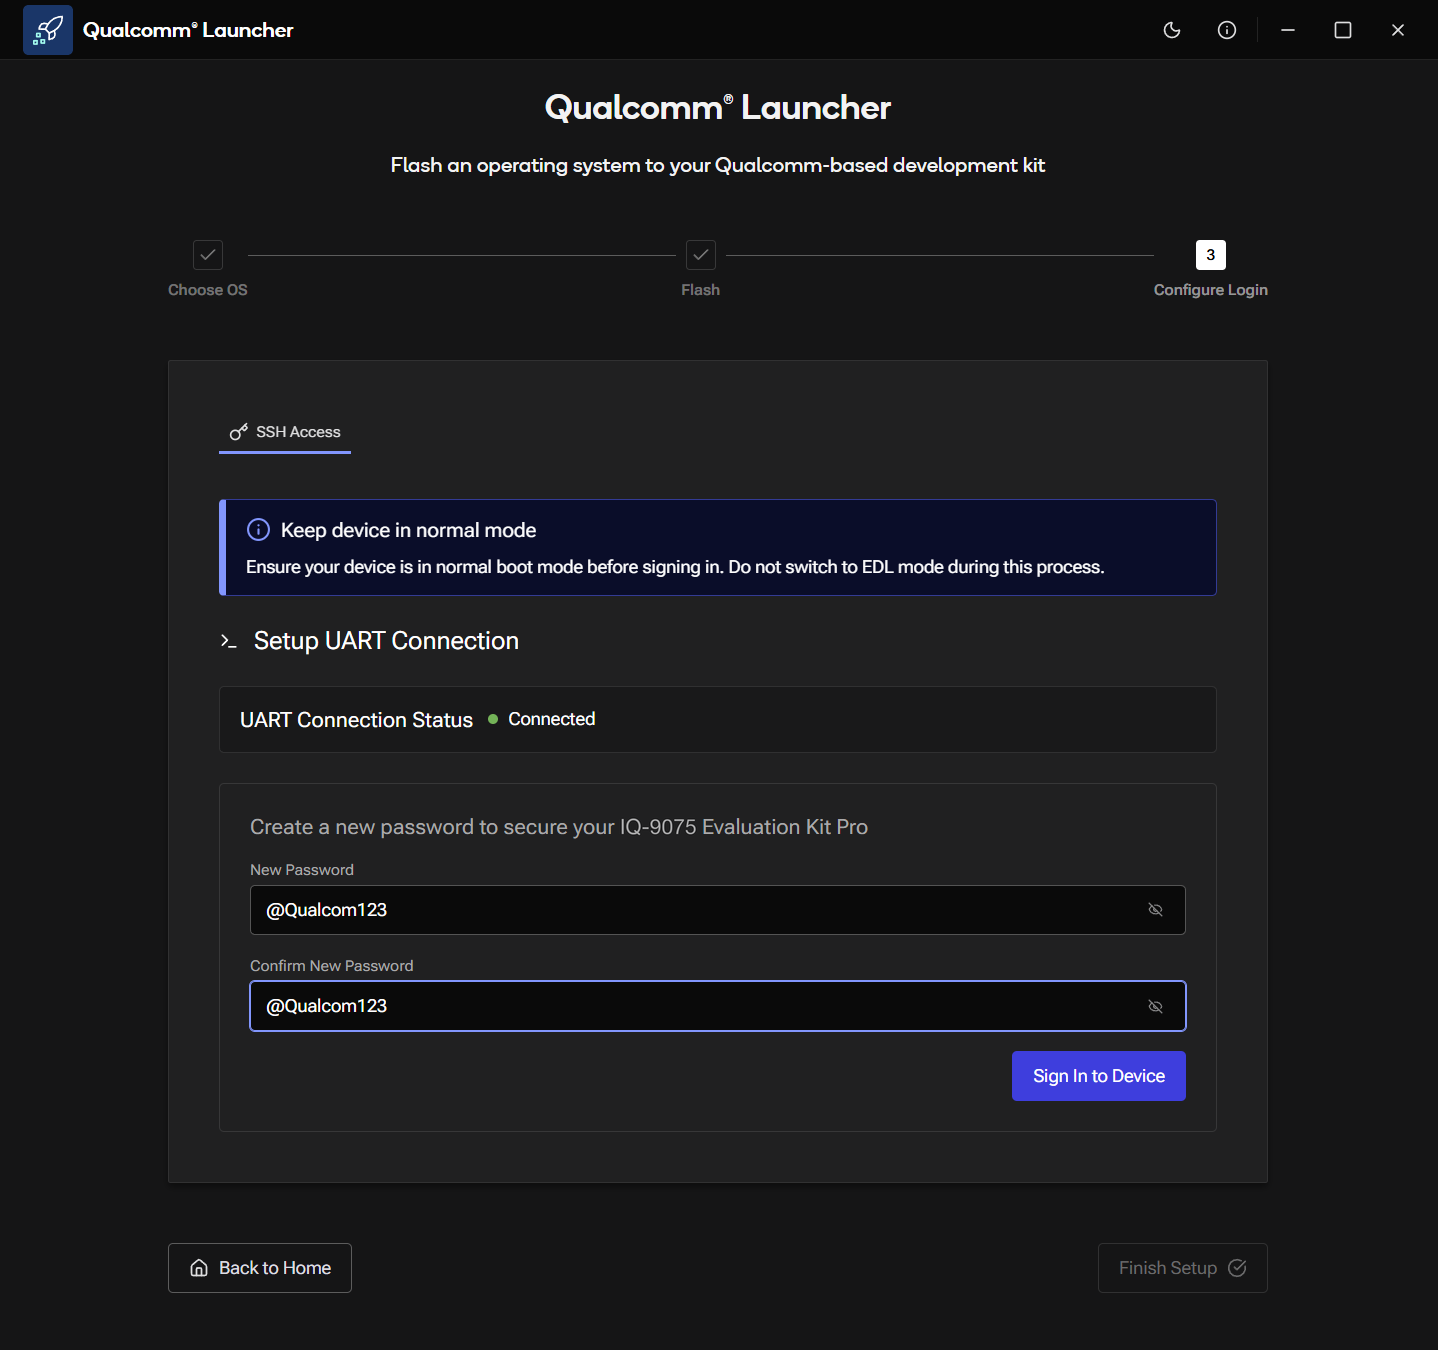Click the large Qualcomm Launcher page title
The height and width of the screenshot is (1350, 1438).
click(x=718, y=107)
